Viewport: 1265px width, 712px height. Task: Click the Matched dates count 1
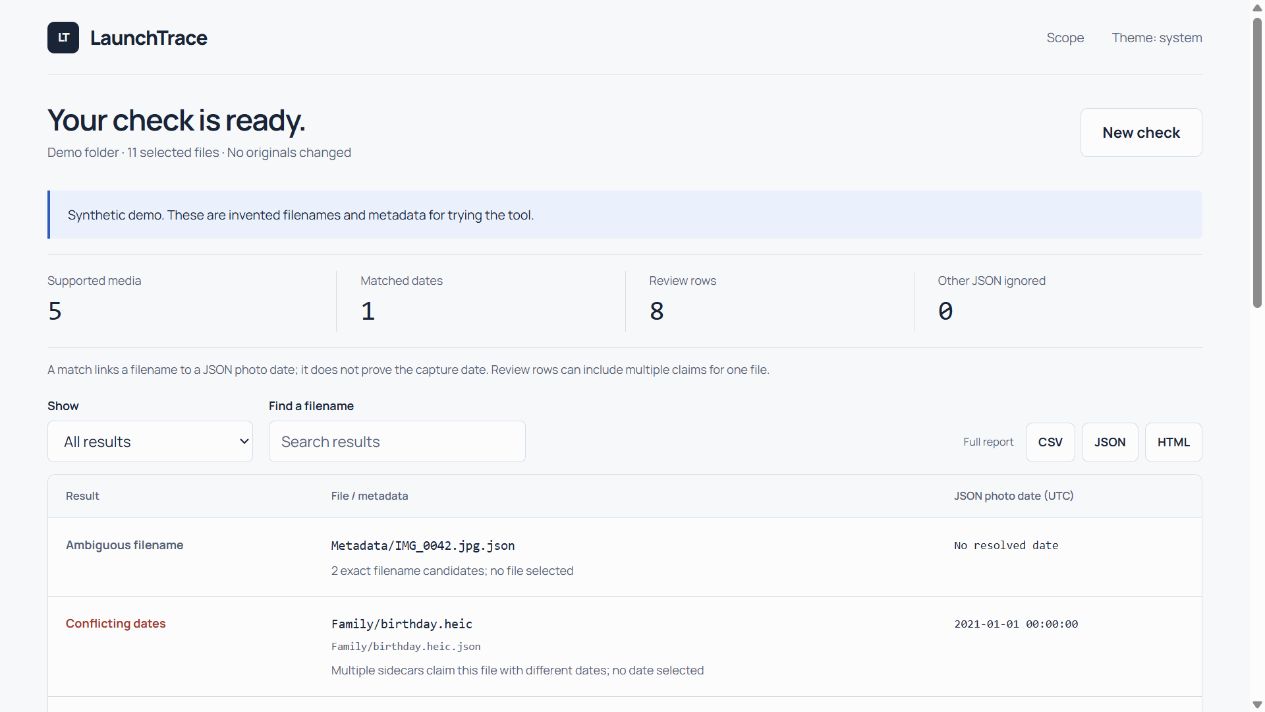point(368,312)
